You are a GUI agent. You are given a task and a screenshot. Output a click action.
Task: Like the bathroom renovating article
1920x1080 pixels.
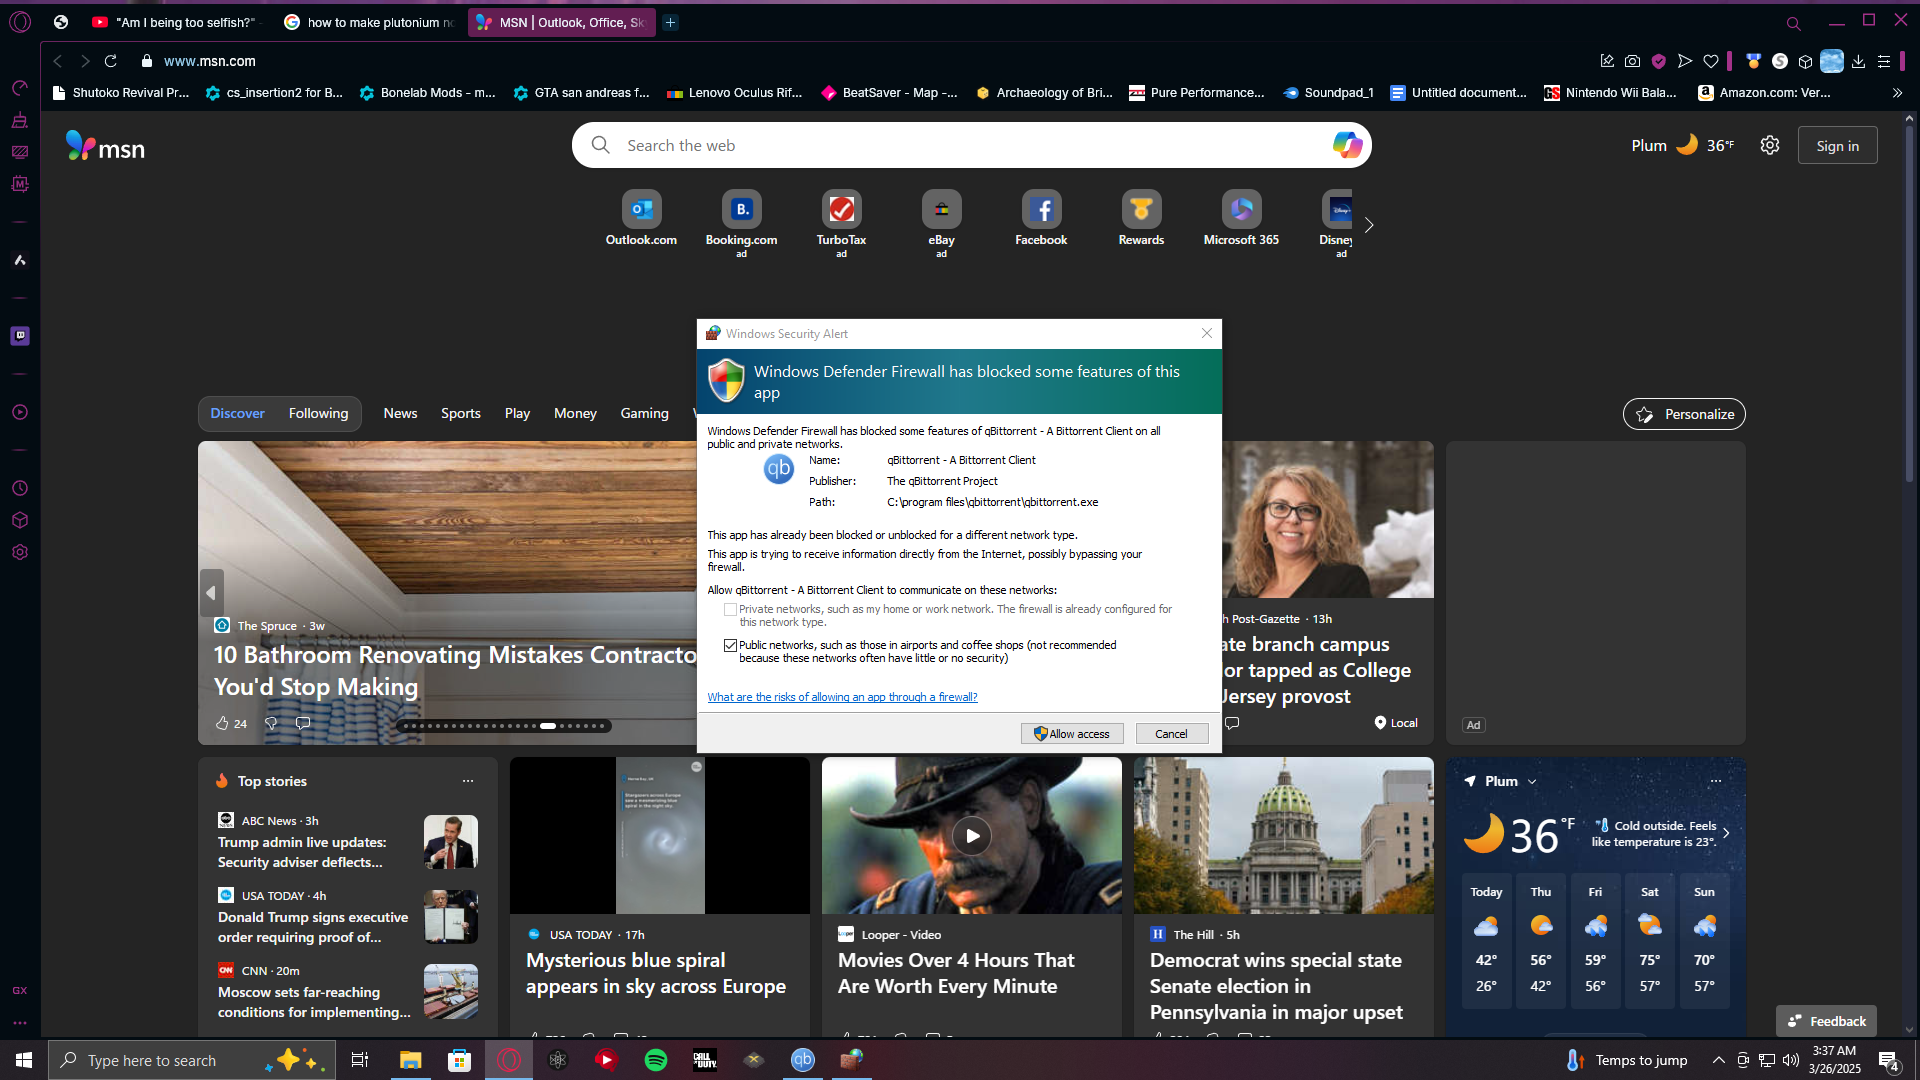pyautogui.click(x=222, y=723)
